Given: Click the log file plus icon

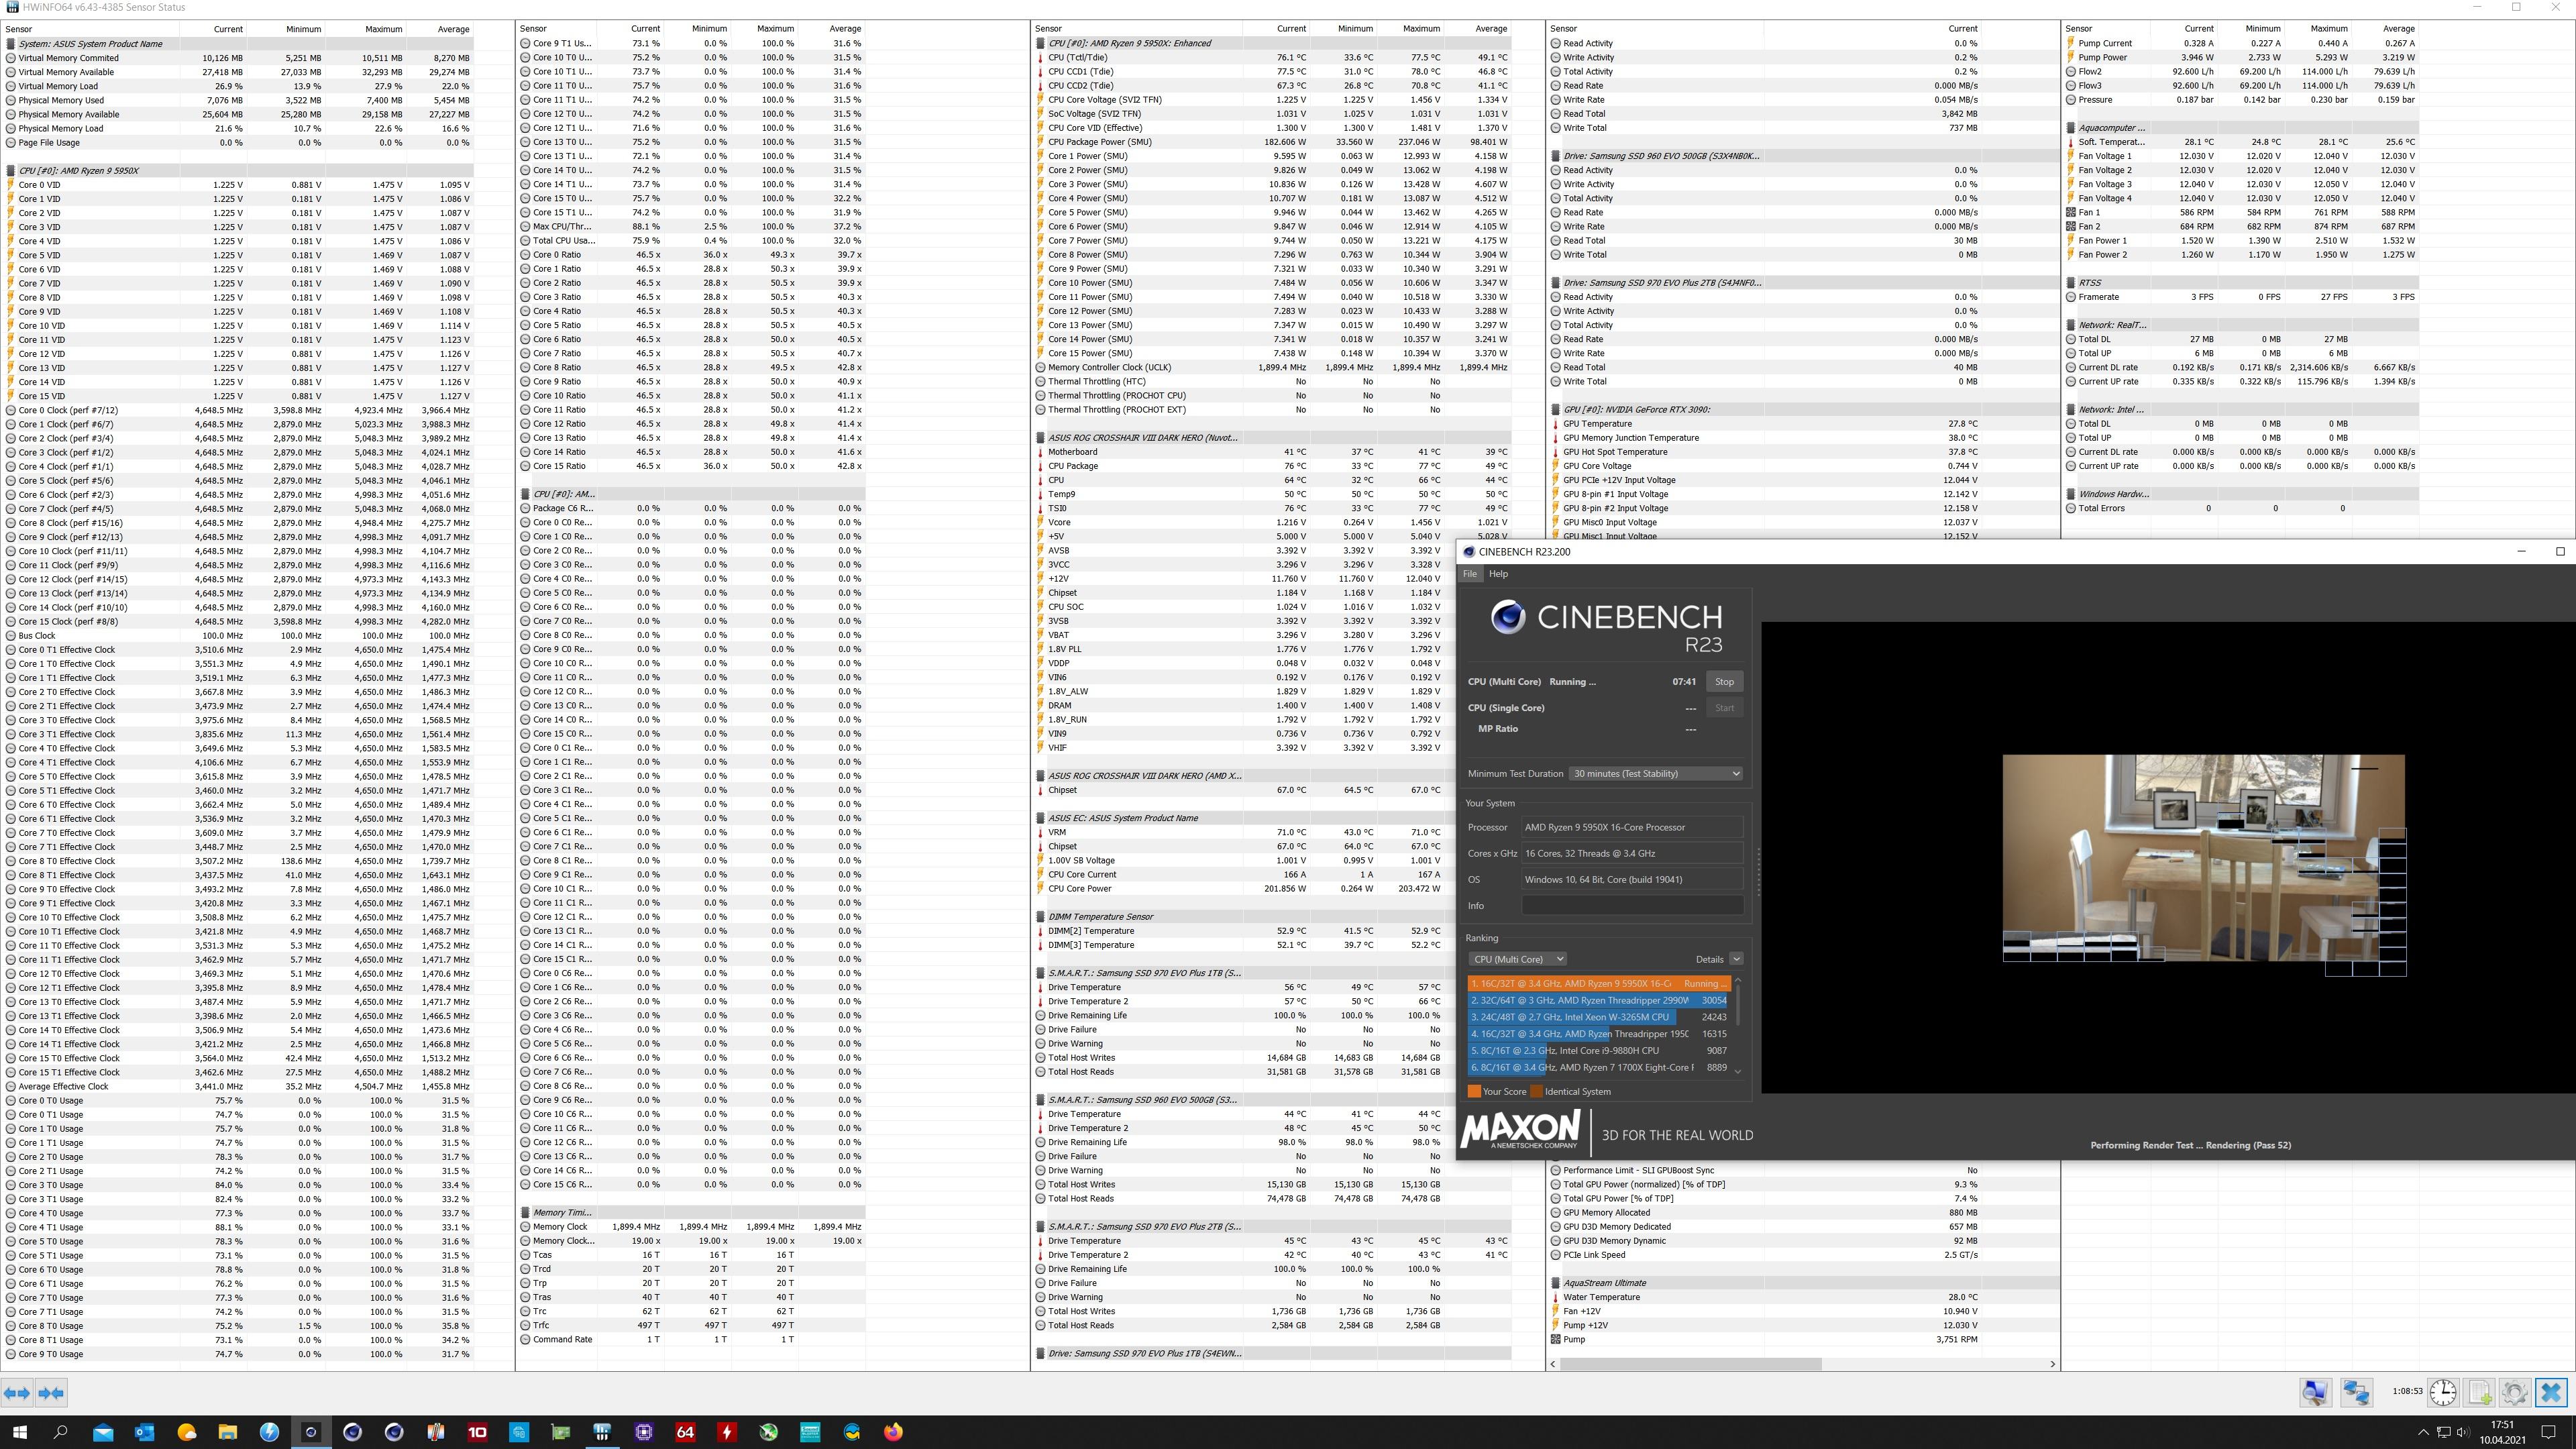Looking at the screenshot, I should [2480, 1392].
